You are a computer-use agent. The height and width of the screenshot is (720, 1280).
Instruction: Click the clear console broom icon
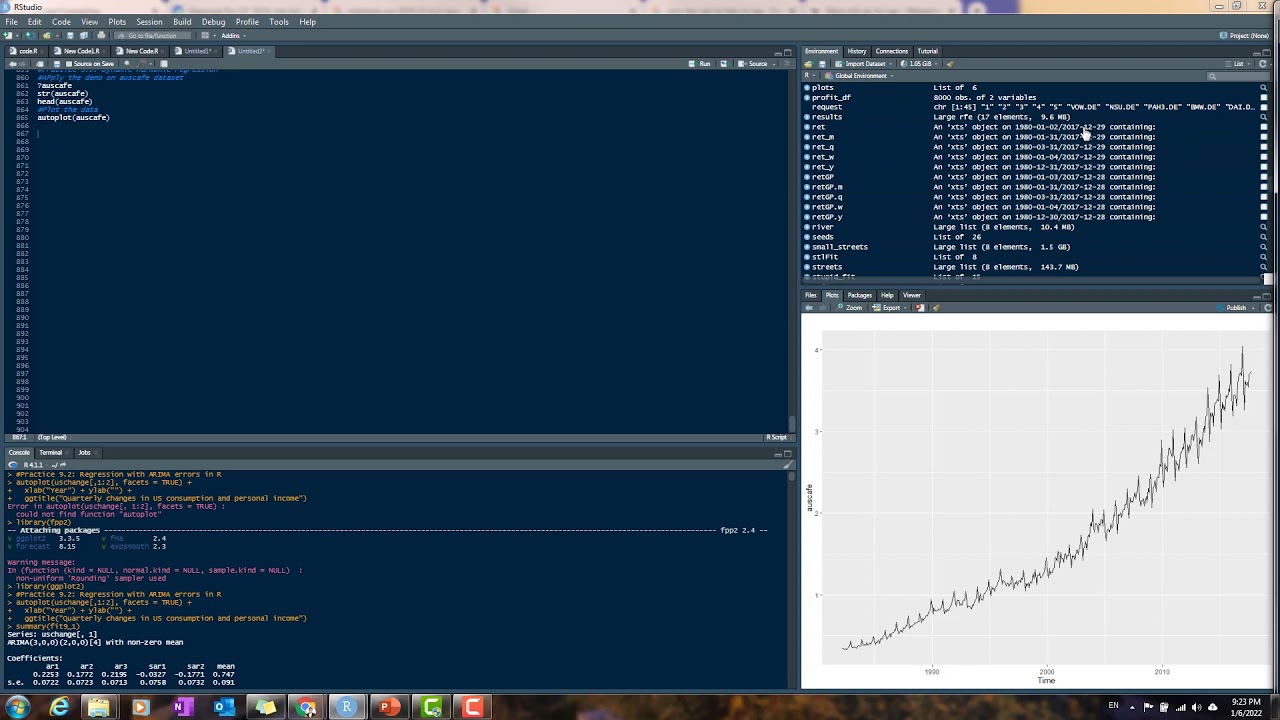click(787, 465)
